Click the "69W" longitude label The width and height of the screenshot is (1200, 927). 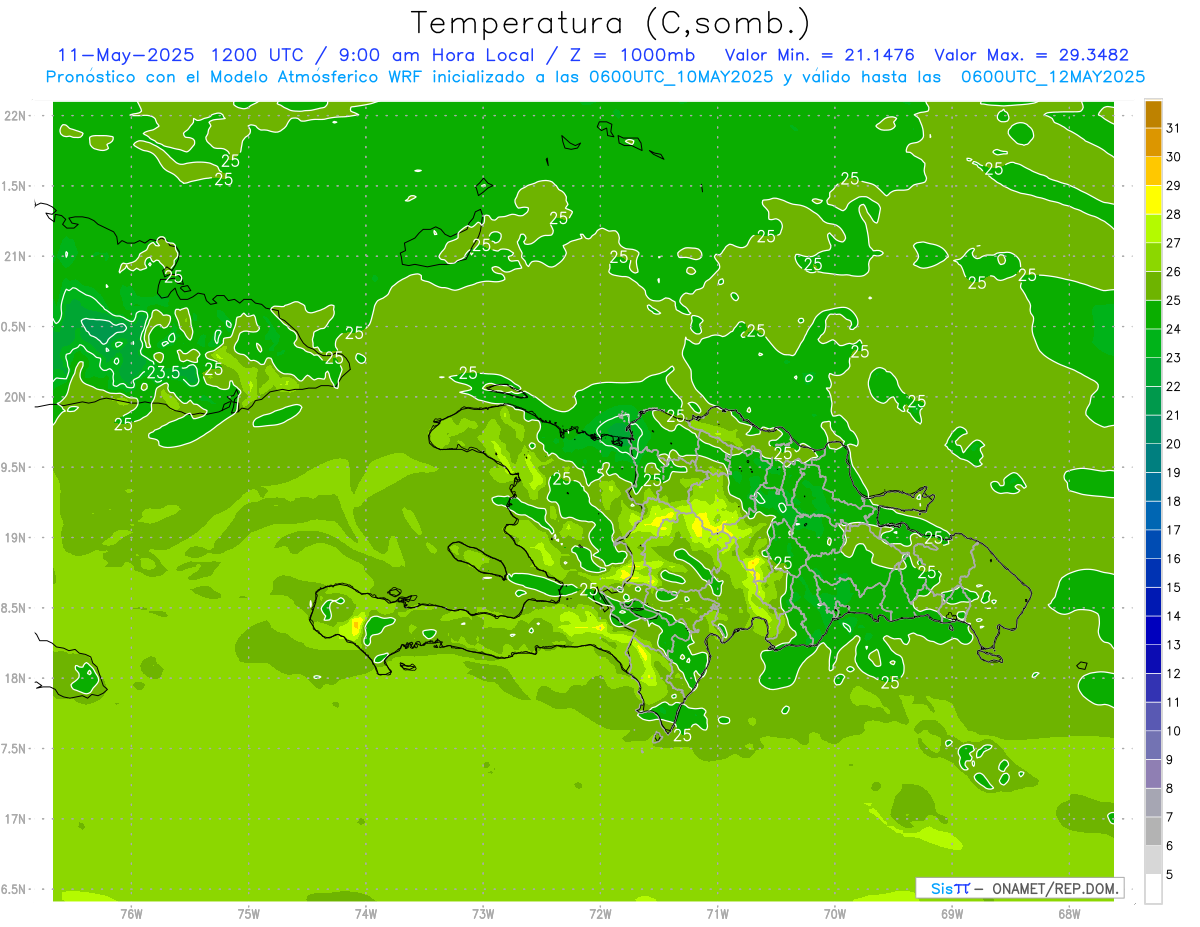(952, 912)
